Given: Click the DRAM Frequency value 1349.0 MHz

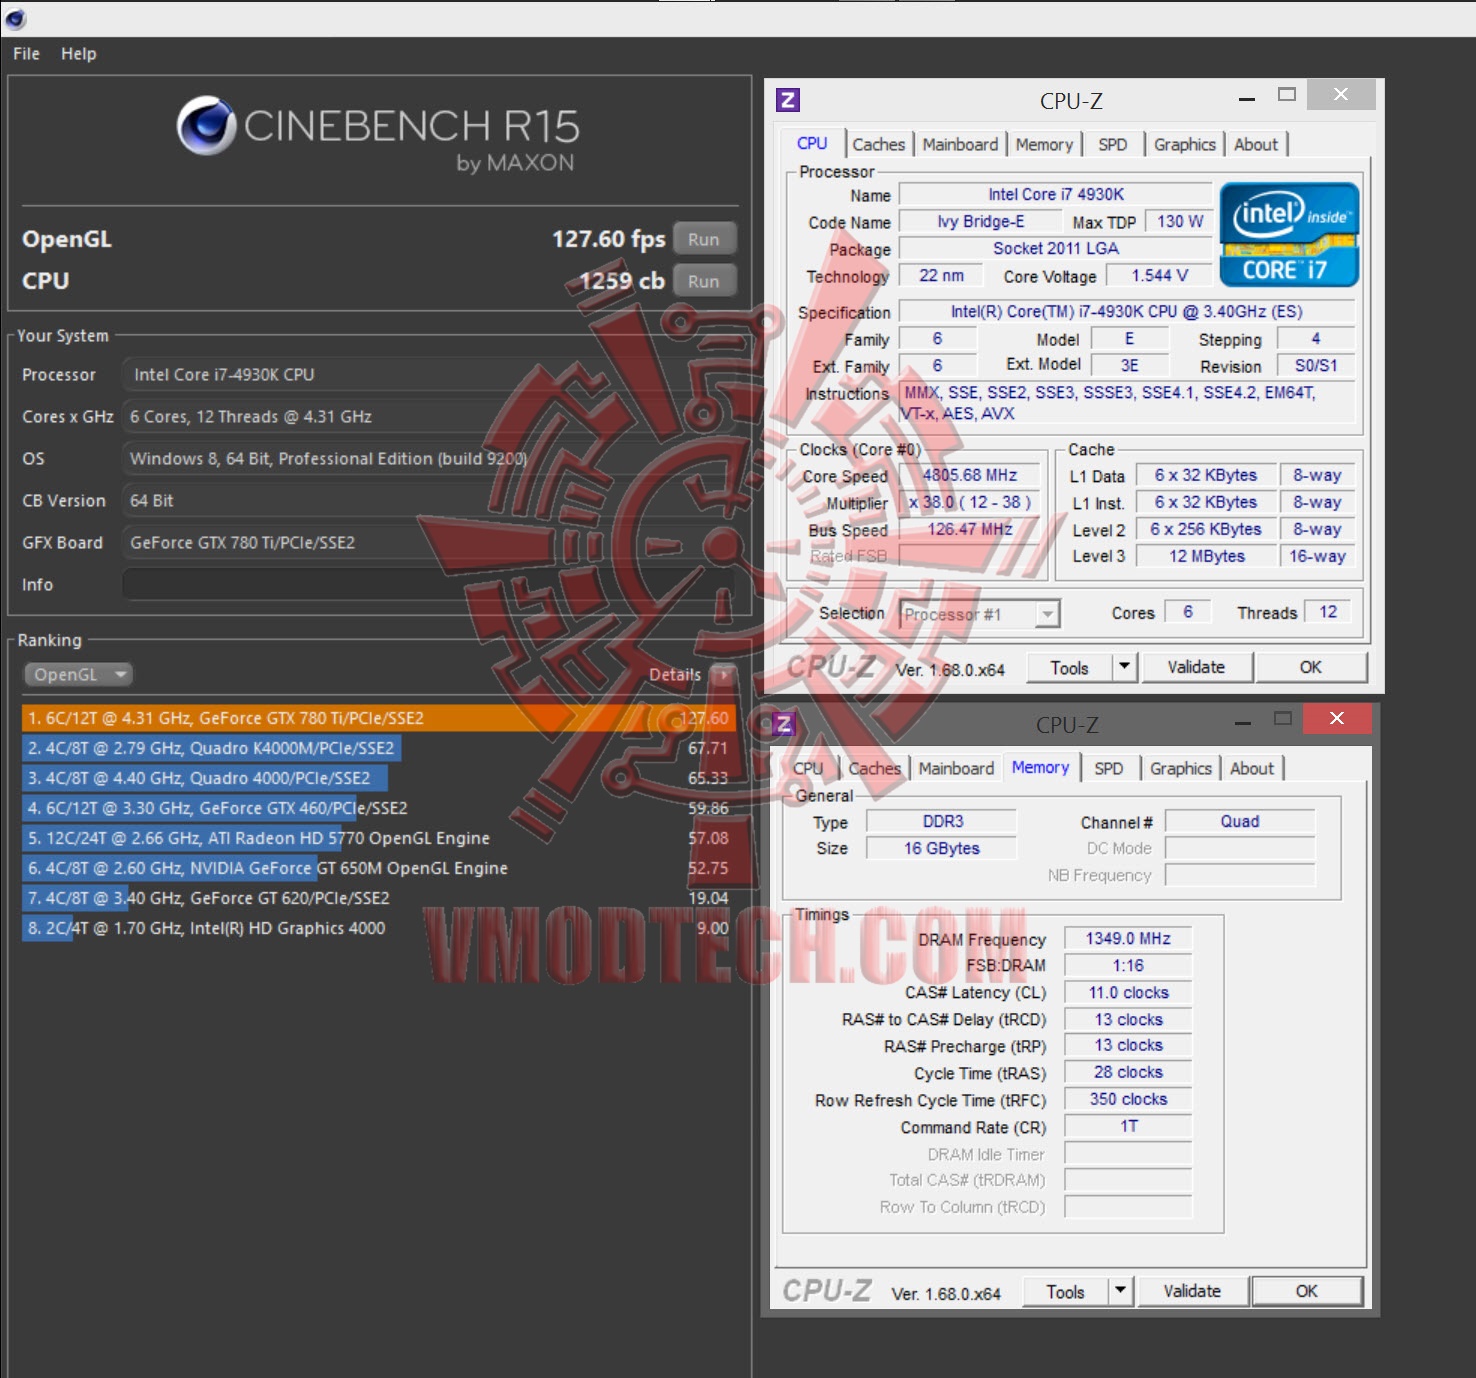Looking at the screenshot, I should 1128,939.
